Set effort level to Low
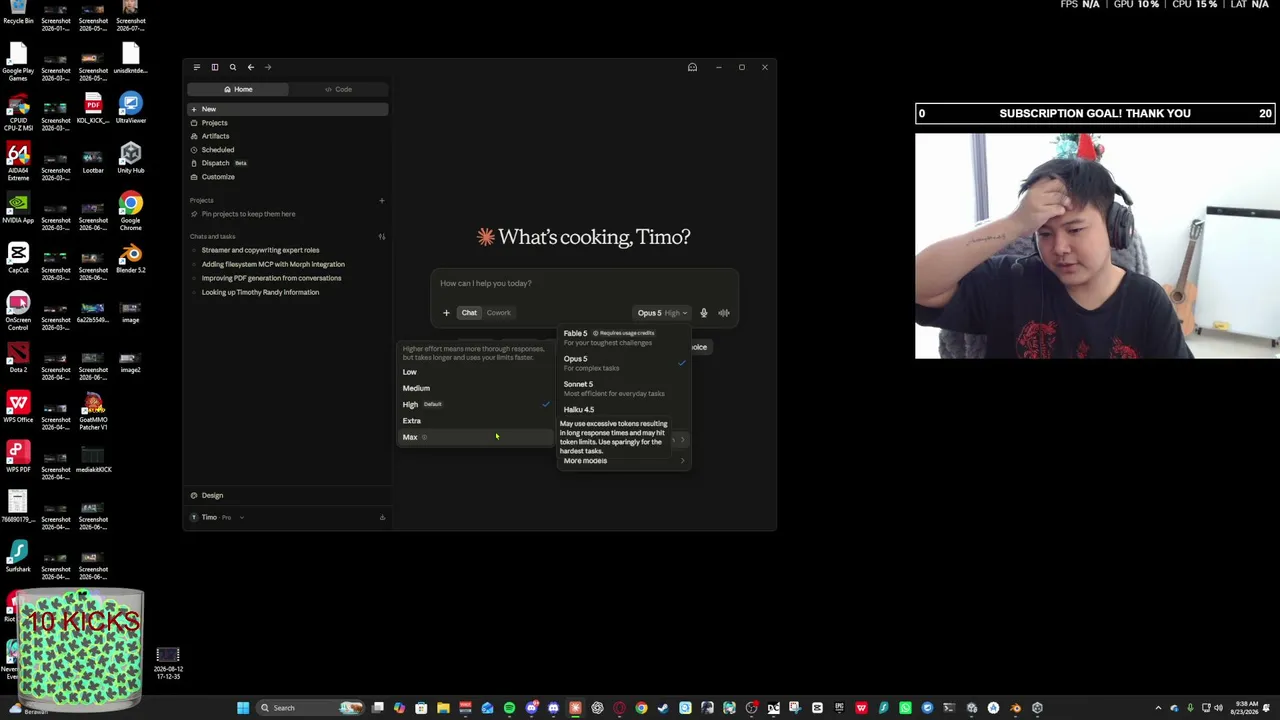The width and height of the screenshot is (1280, 720). 476,372
